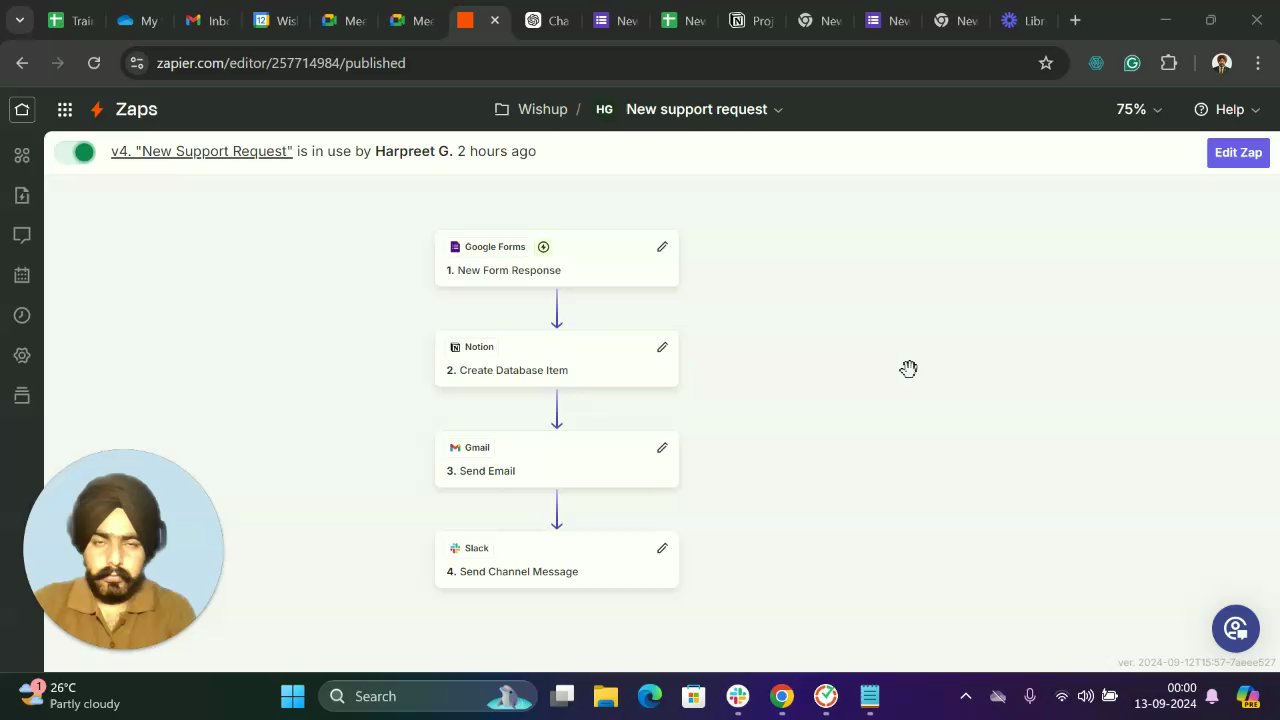Click the Edit Zap button
The image size is (1280, 720).
[1238, 153]
